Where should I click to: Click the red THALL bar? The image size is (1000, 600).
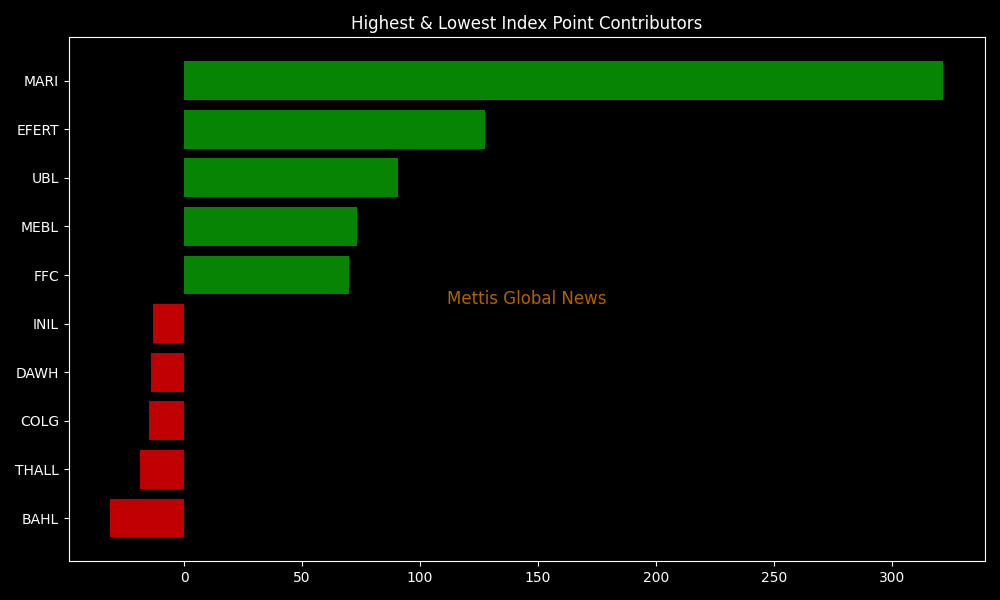(162, 470)
